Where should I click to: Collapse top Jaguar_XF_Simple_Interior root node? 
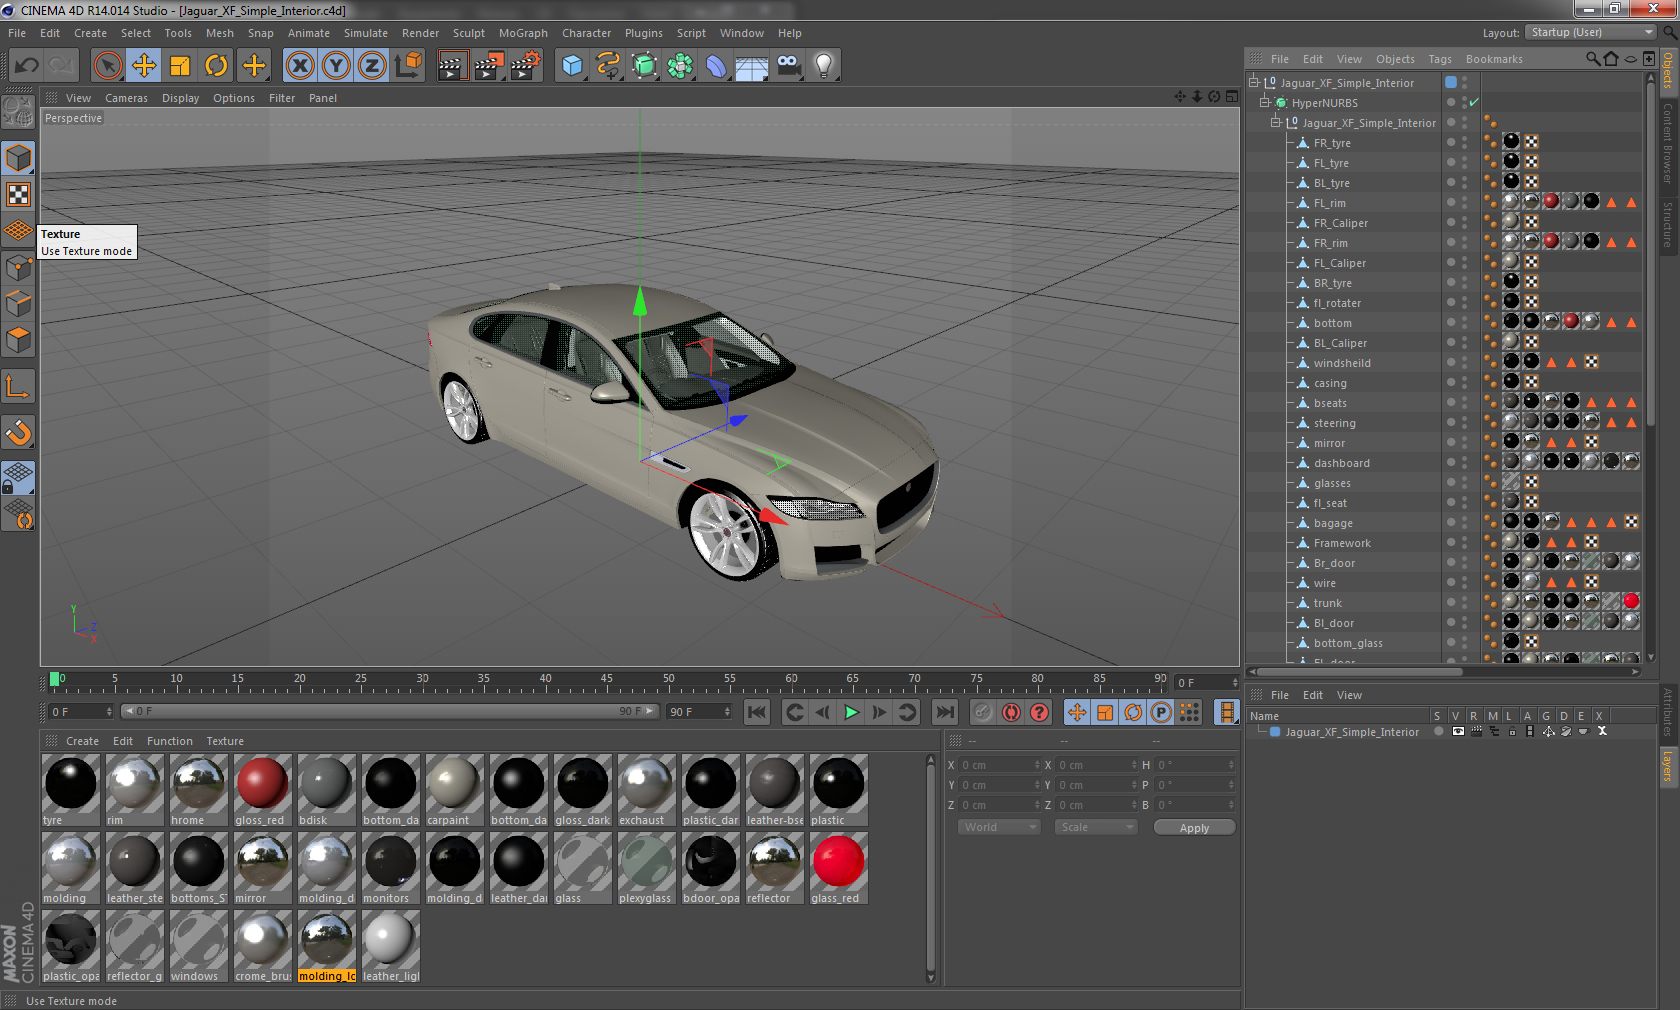click(1254, 83)
